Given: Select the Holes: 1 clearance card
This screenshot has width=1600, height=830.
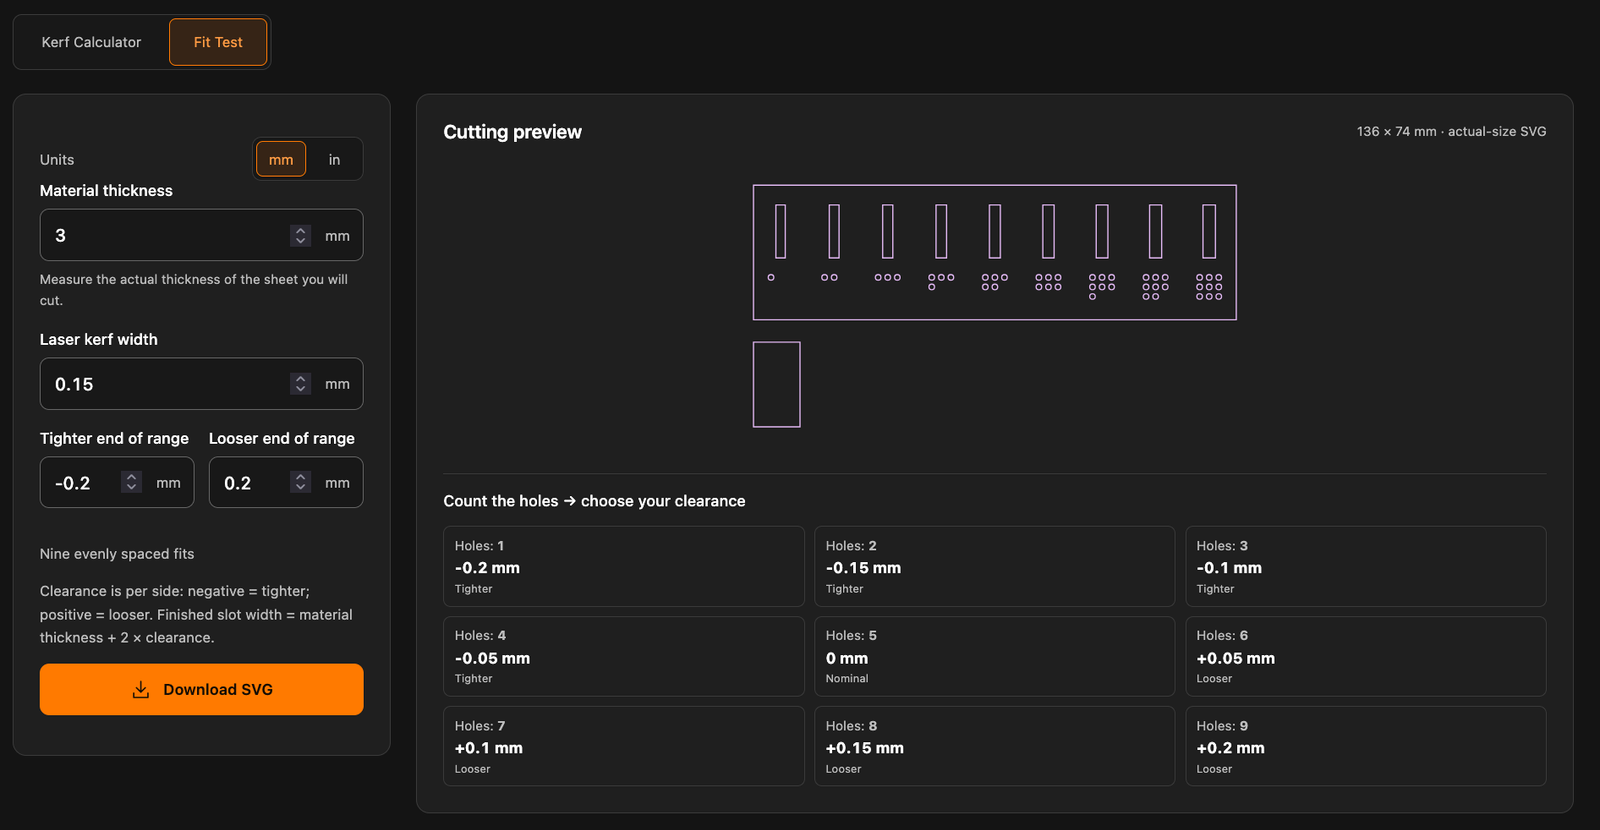Looking at the screenshot, I should click(x=624, y=566).
